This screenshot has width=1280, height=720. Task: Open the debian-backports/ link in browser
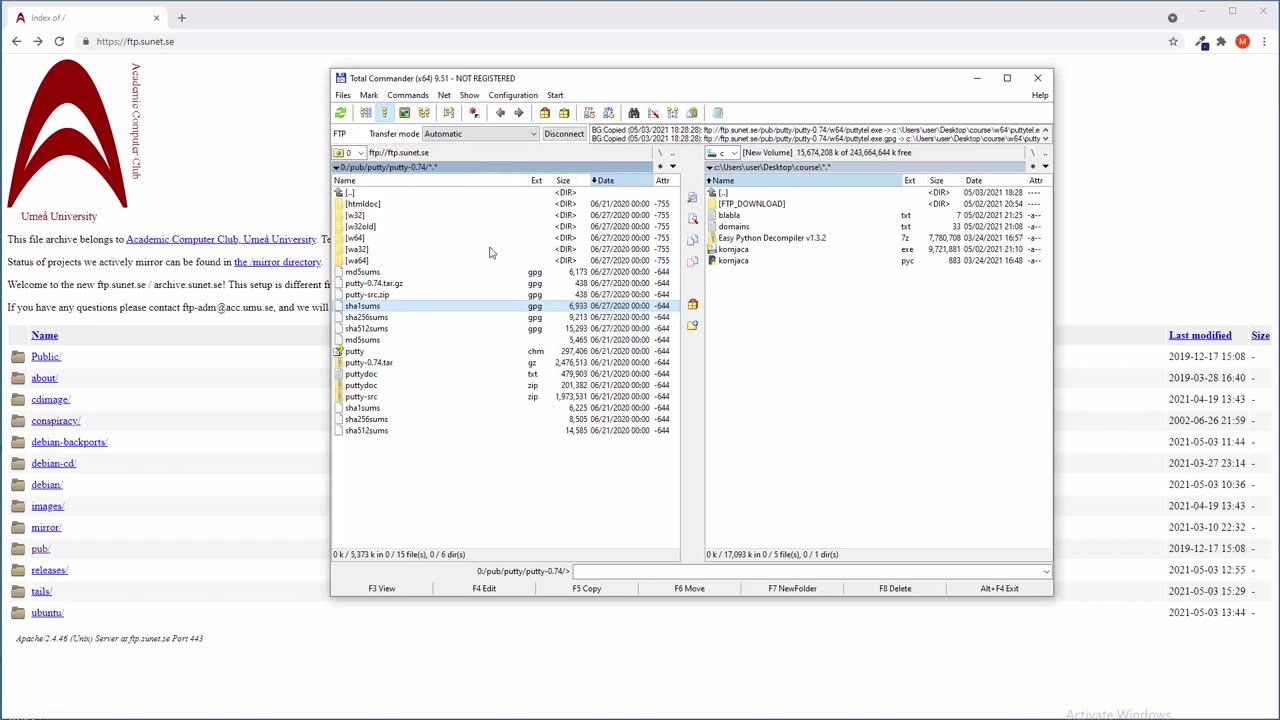tap(69, 442)
